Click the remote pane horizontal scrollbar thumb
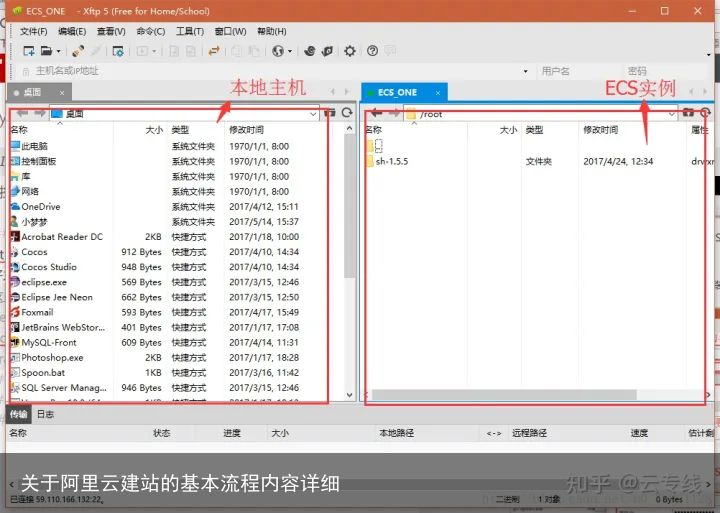Viewport: 720px width, 513px height. coord(504,395)
